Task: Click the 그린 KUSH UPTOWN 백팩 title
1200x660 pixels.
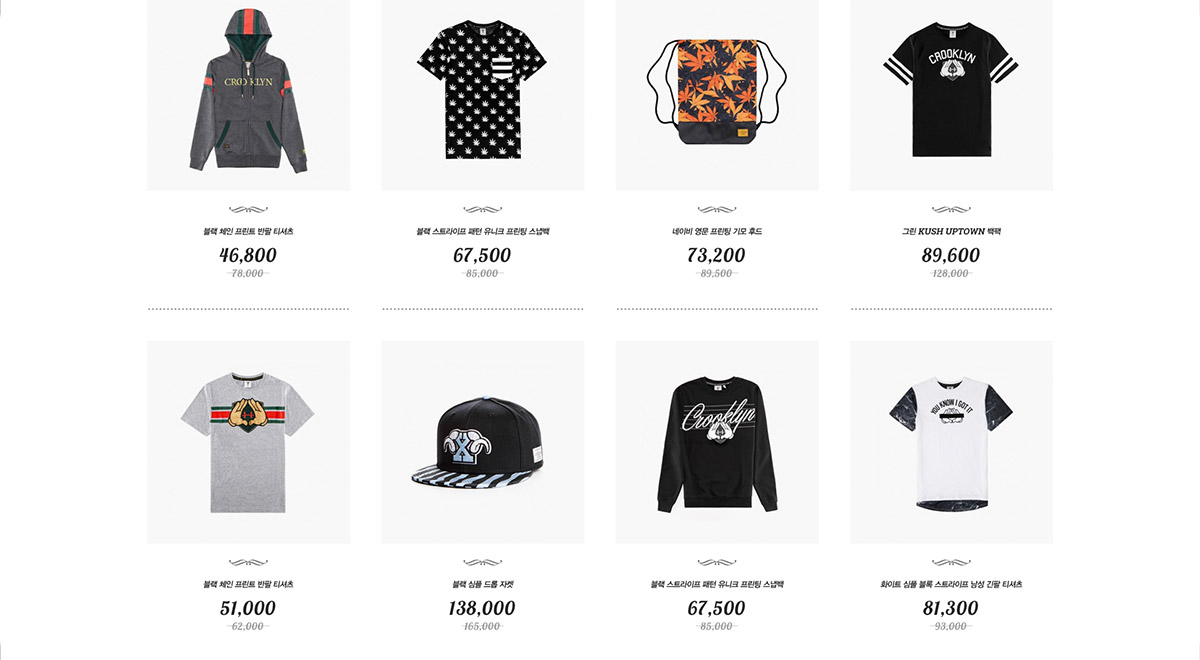Action: [951, 231]
